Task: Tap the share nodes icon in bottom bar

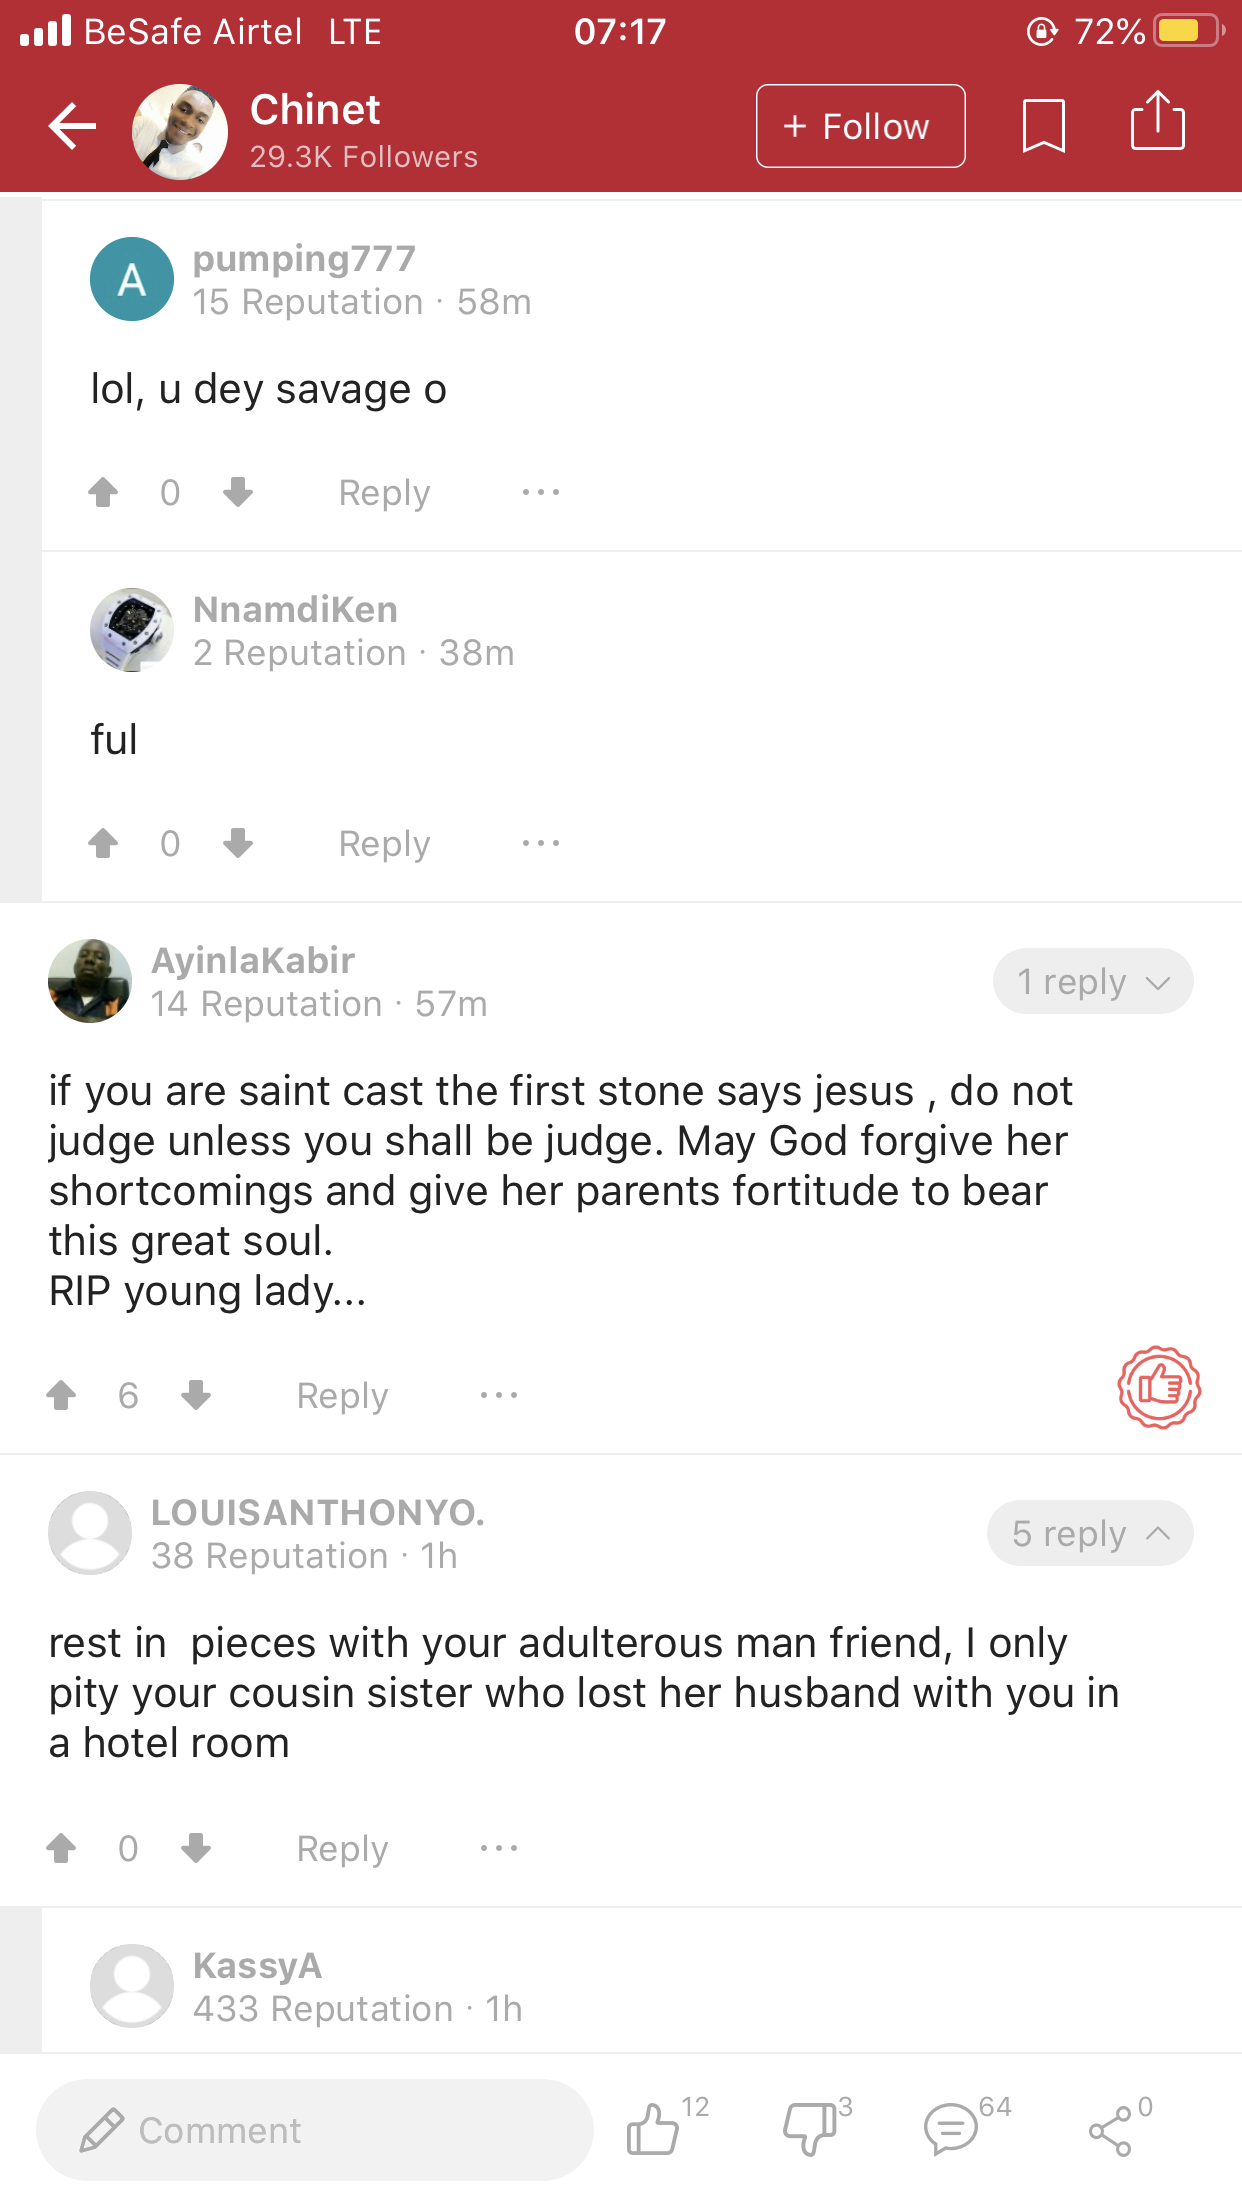Action: coord(1110,2130)
